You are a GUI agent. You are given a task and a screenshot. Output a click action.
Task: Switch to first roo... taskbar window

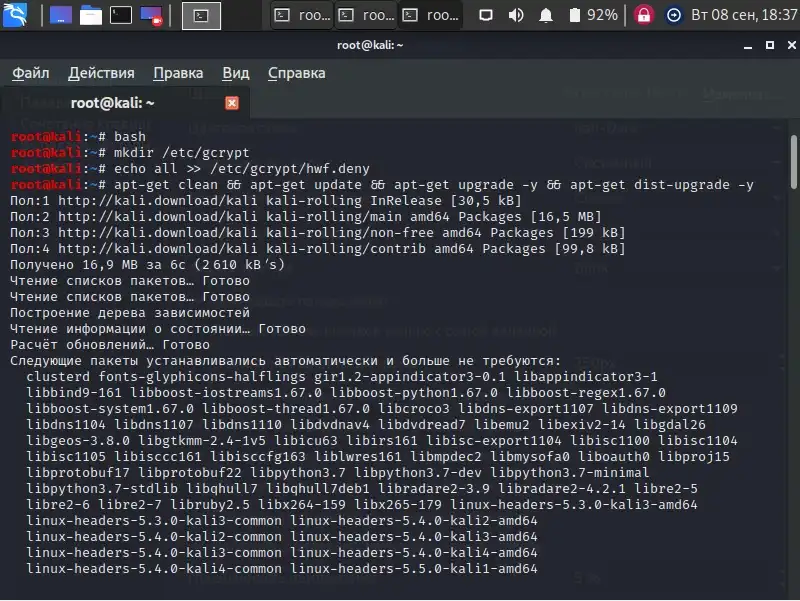pos(302,15)
